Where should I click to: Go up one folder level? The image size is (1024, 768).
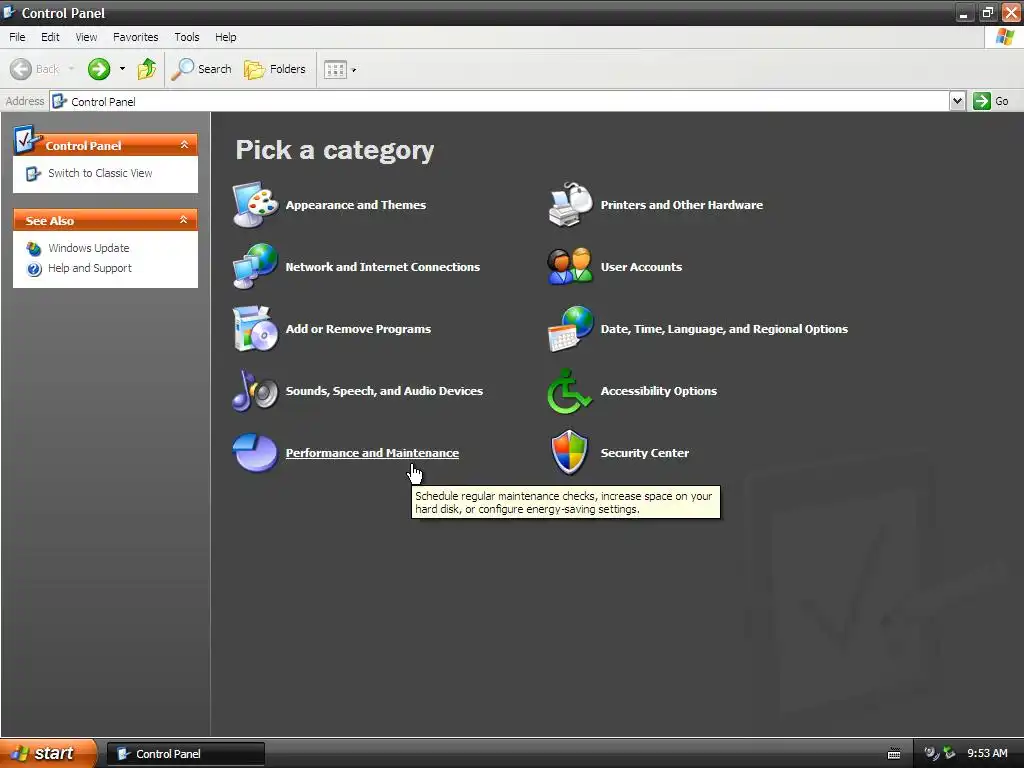coord(147,69)
